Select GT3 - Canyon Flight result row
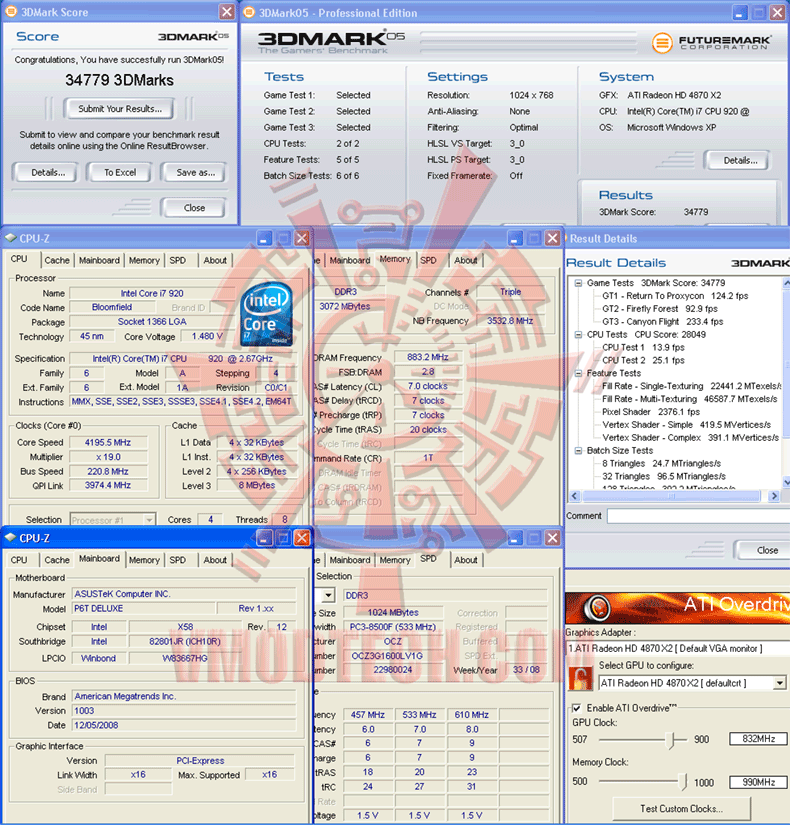 click(x=662, y=321)
